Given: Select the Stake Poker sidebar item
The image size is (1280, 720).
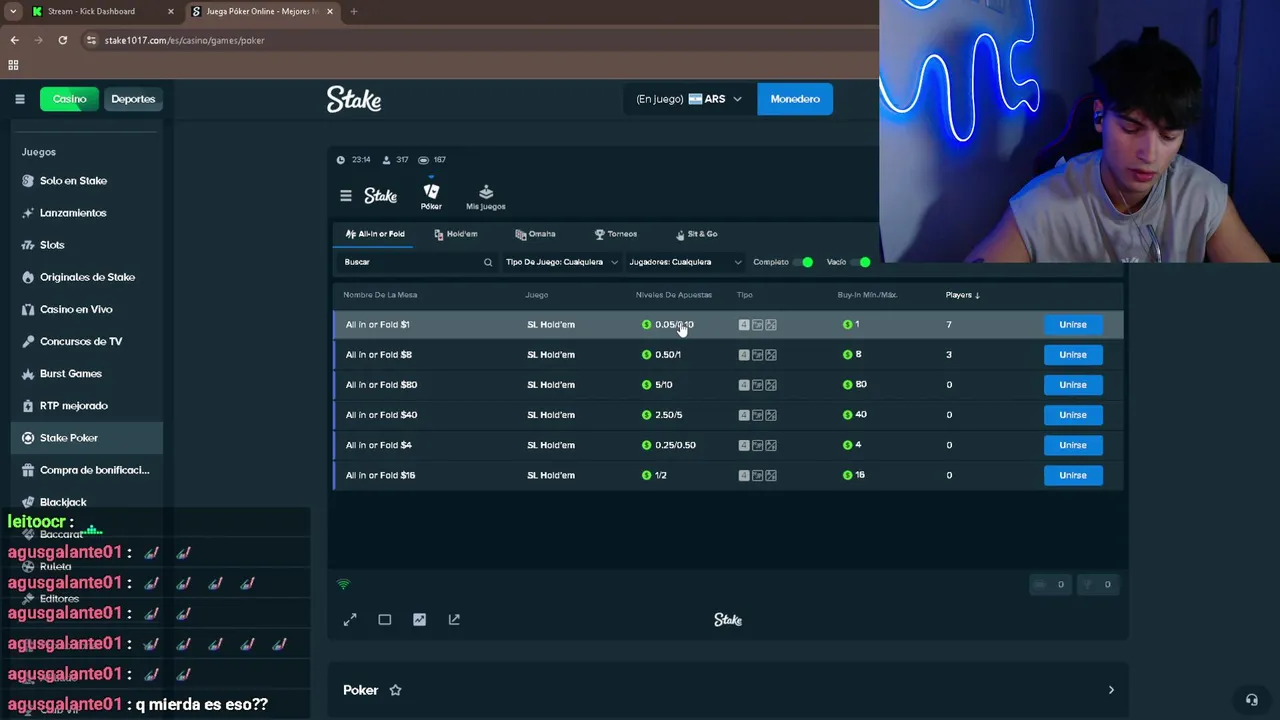Looking at the screenshot, I should click(87, 438).
